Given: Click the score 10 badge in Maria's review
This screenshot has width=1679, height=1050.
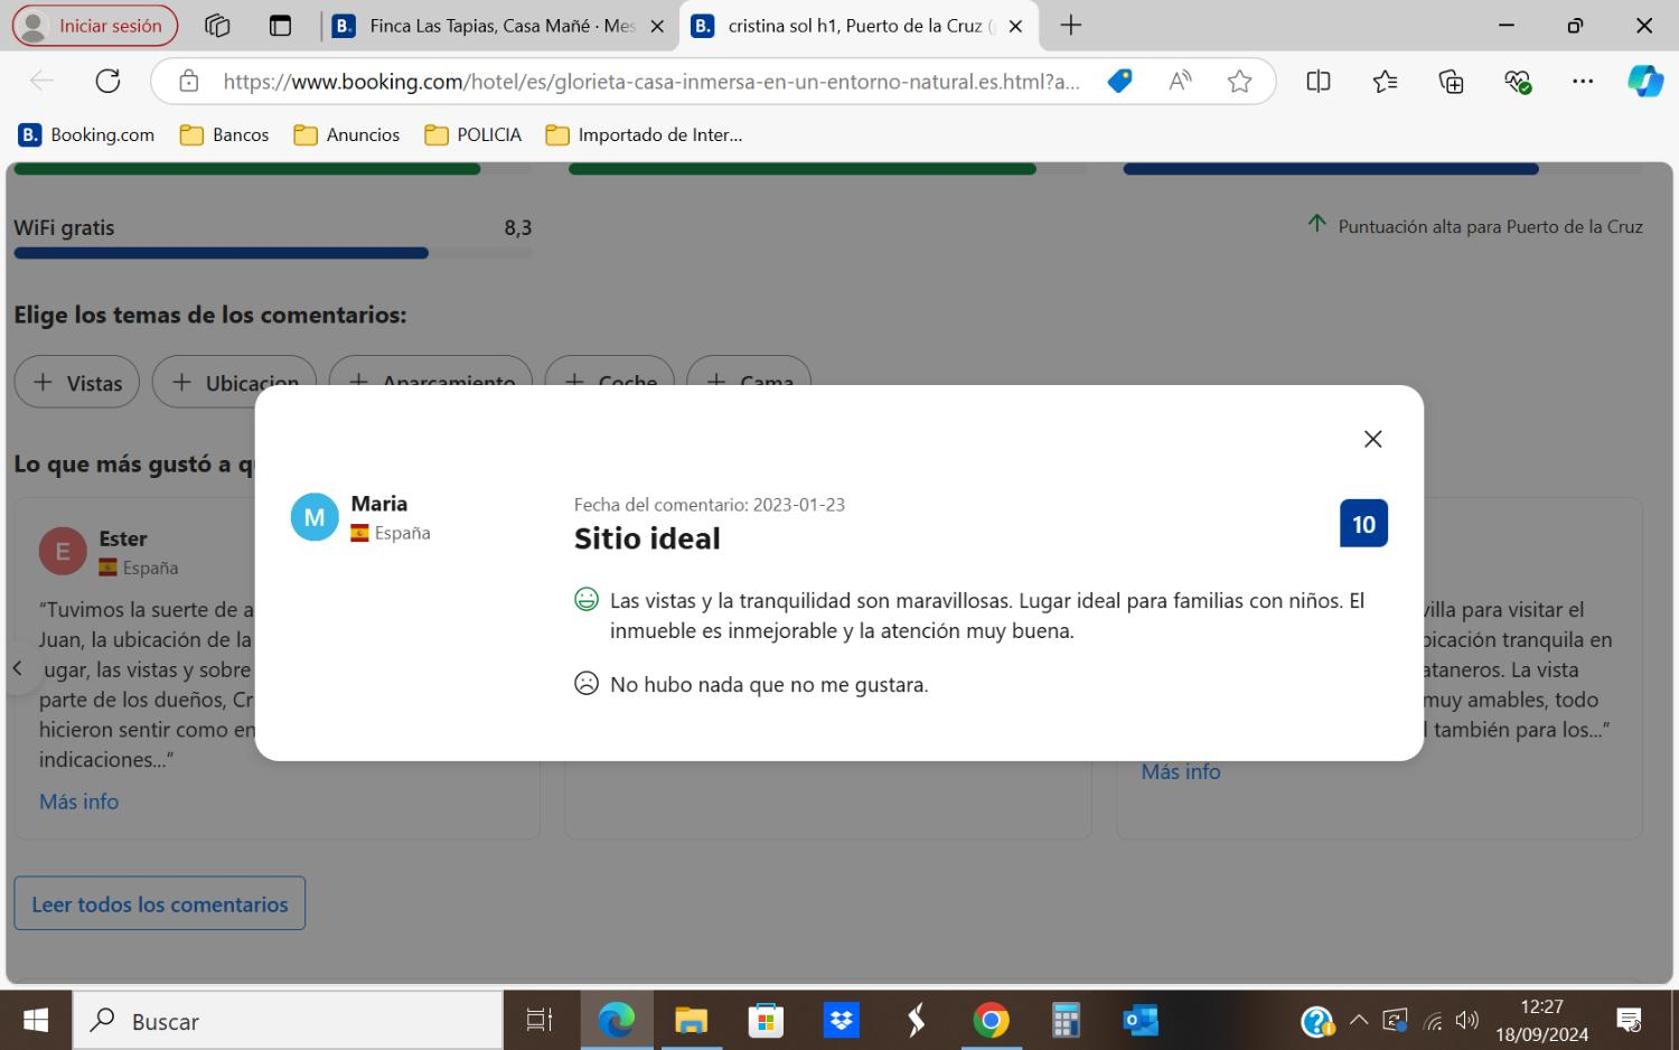Looking at the screenshot, I should tap(1363, 523).
